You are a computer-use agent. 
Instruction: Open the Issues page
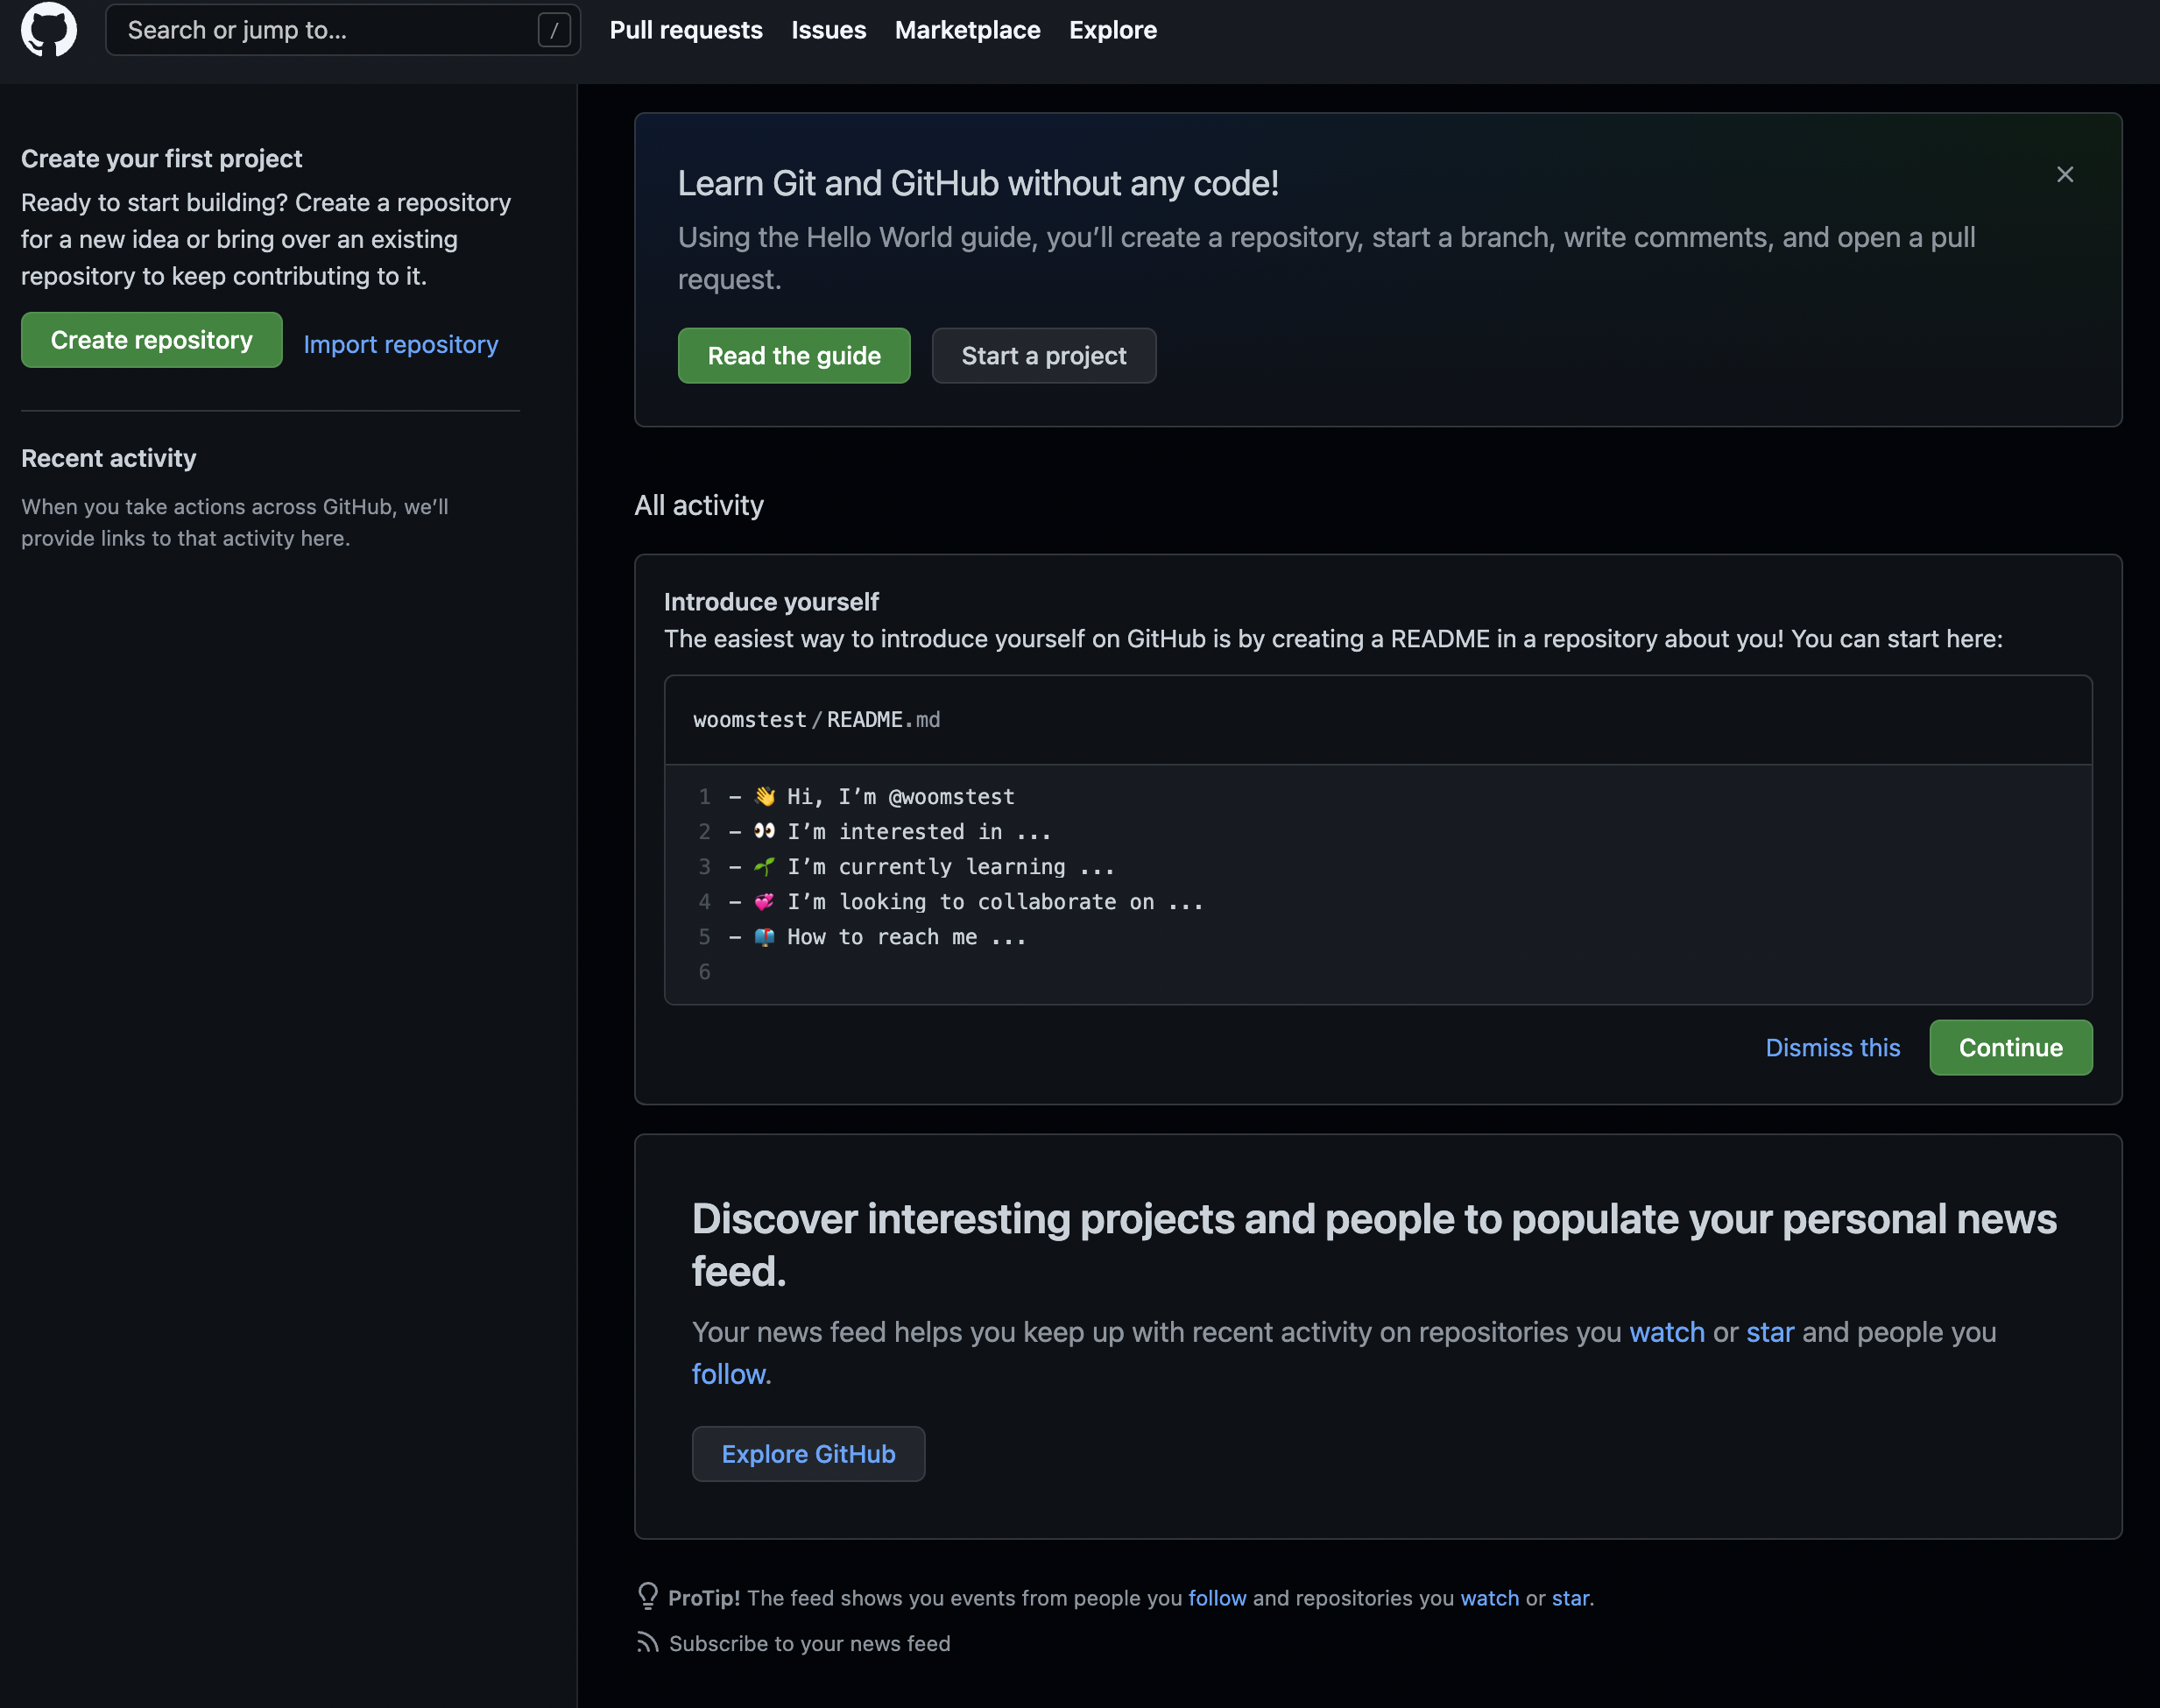pos(828,30)
